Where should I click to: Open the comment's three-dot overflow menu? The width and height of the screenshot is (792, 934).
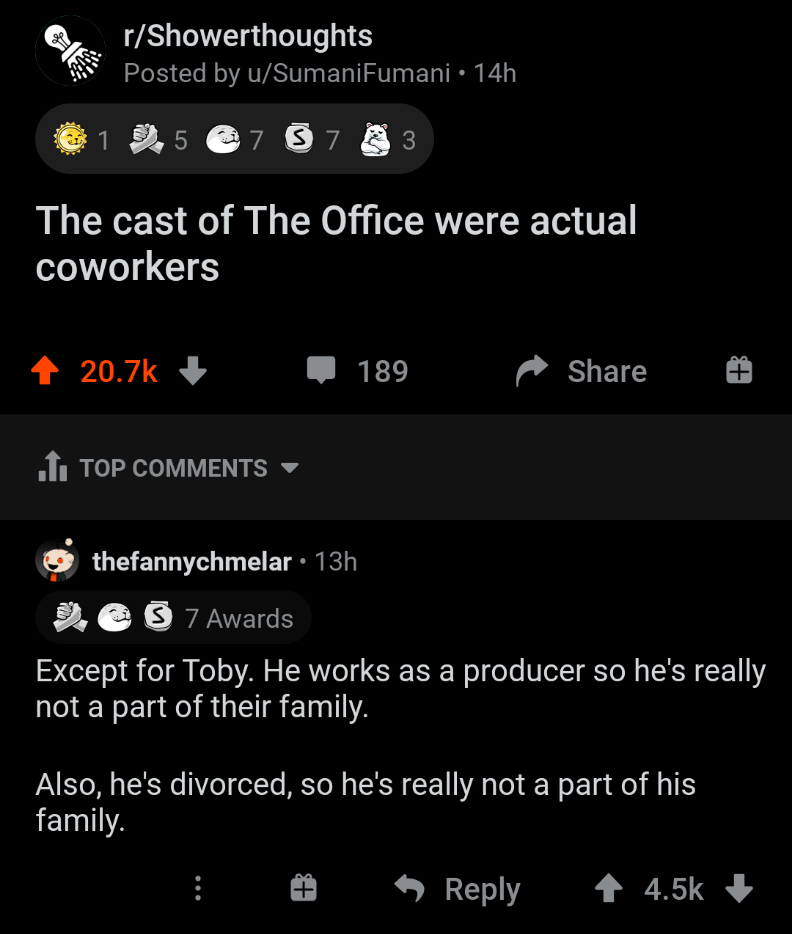[x=198, y=888]
